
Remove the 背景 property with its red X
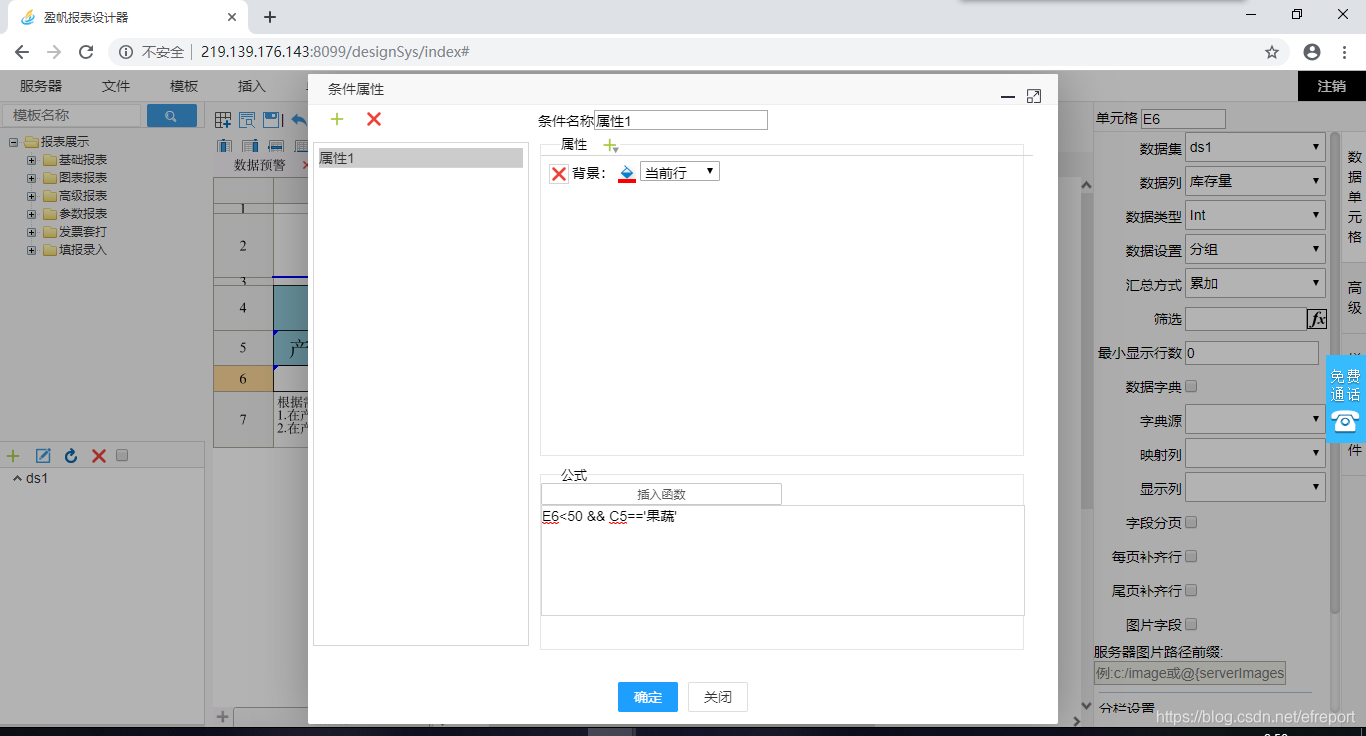coord(559,174)
